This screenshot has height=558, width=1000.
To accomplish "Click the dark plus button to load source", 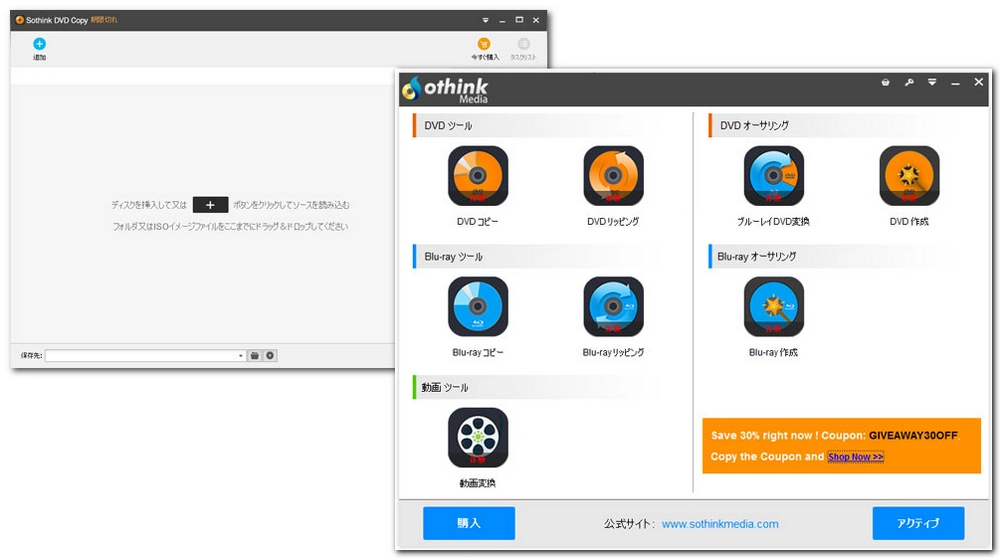I will pyautogui.click(x=210, y=205).
